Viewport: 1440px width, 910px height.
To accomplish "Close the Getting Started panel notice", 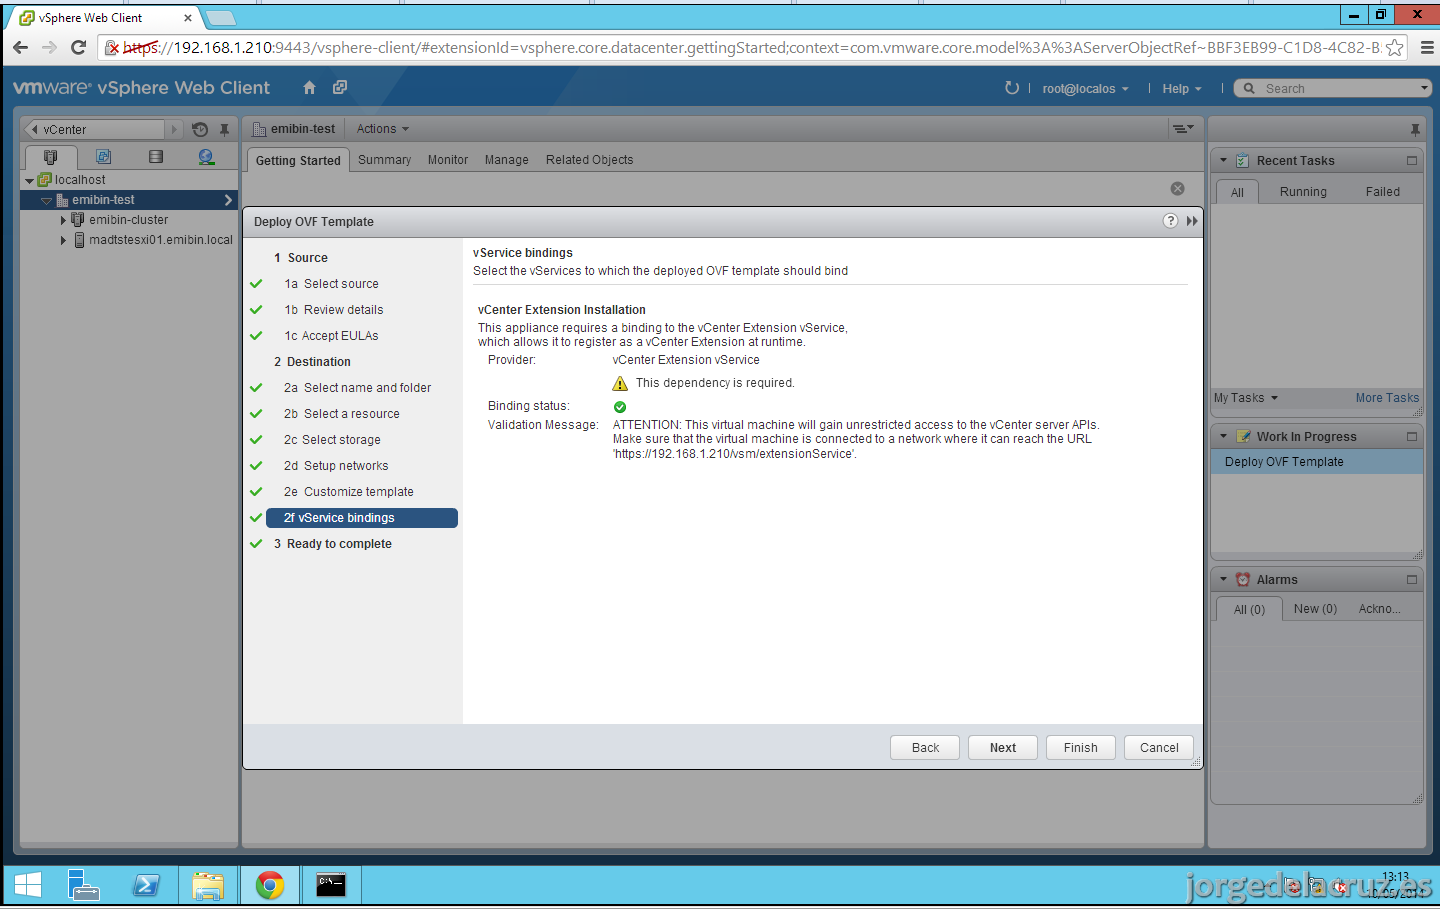I will click(1178, 189).
